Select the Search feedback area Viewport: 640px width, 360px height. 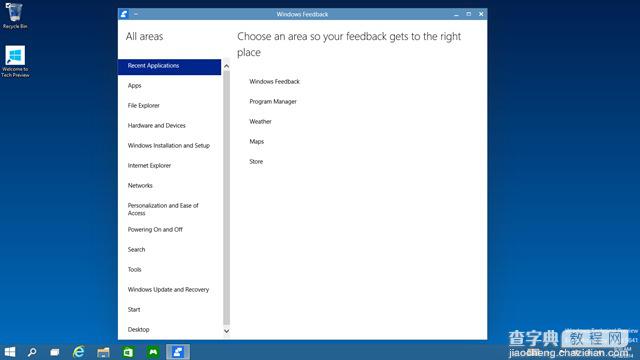click(136, 250)
